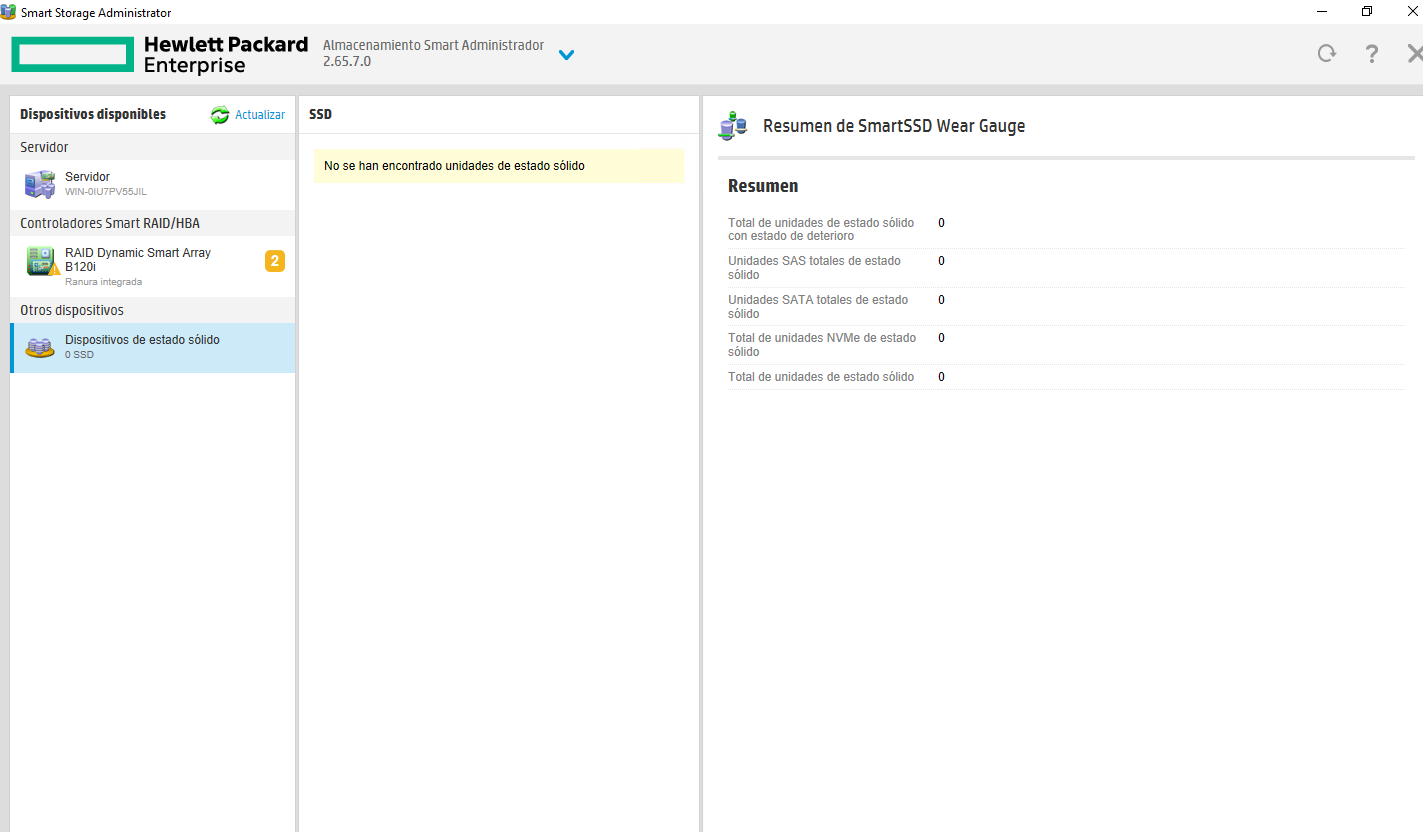Viewport: 1423px width, 832px height.
Task: Select RAID Dynamic Smart Array B120i
Action: (152, 266)
